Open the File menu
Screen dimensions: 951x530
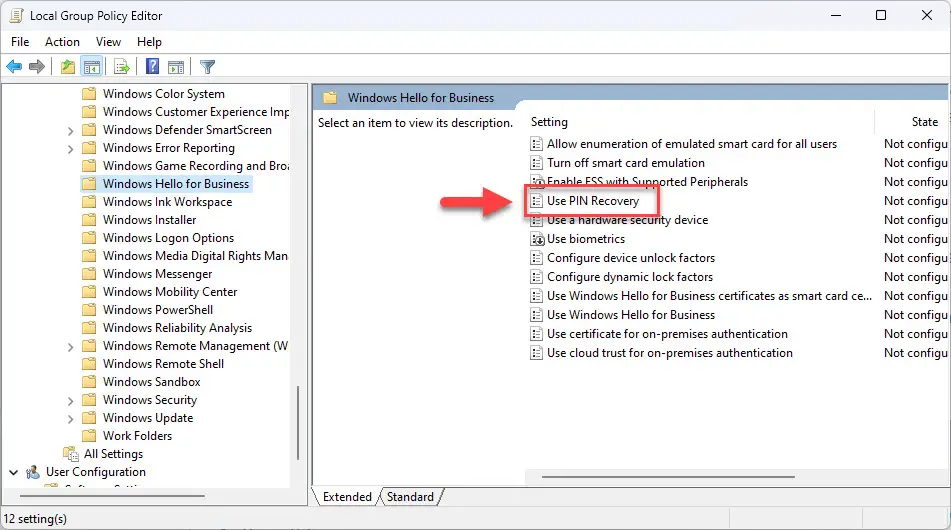[x=20, y=42]
